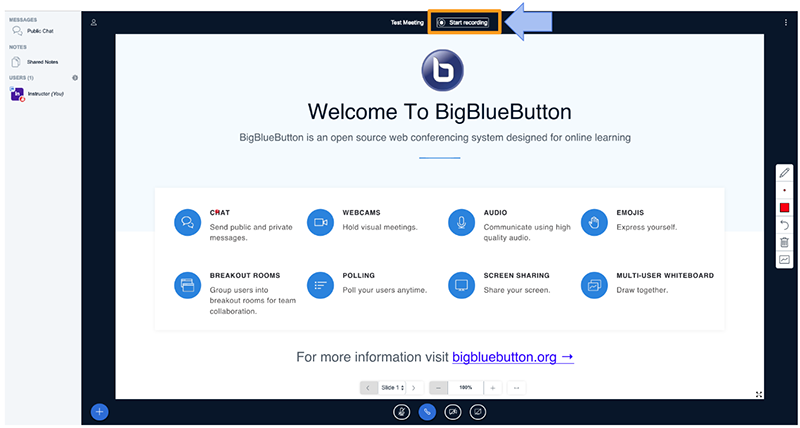This screenshot has width=800, height=428.
Task: Open the users list gear options
Action: point(75,78)
